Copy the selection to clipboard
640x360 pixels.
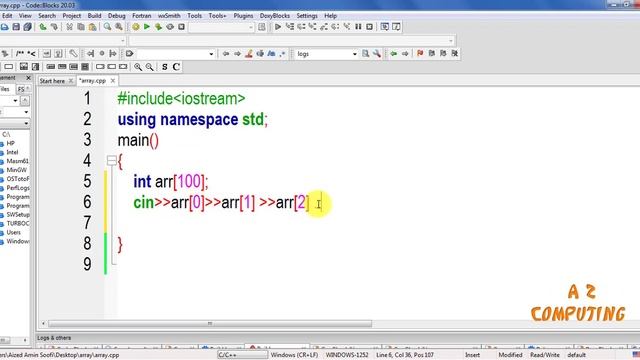(x=81, y=27)
